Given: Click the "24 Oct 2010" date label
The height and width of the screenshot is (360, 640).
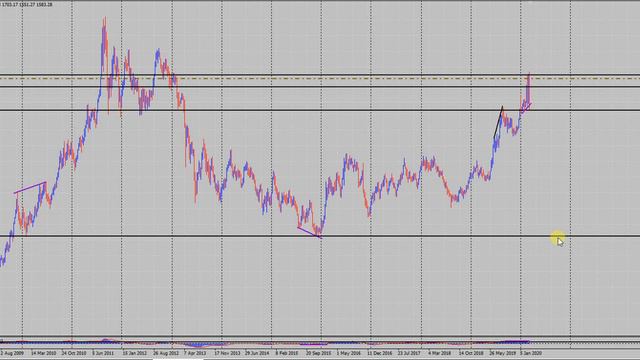Looking at the screenshot, I should pyautogui.click(x=74, y=353).
